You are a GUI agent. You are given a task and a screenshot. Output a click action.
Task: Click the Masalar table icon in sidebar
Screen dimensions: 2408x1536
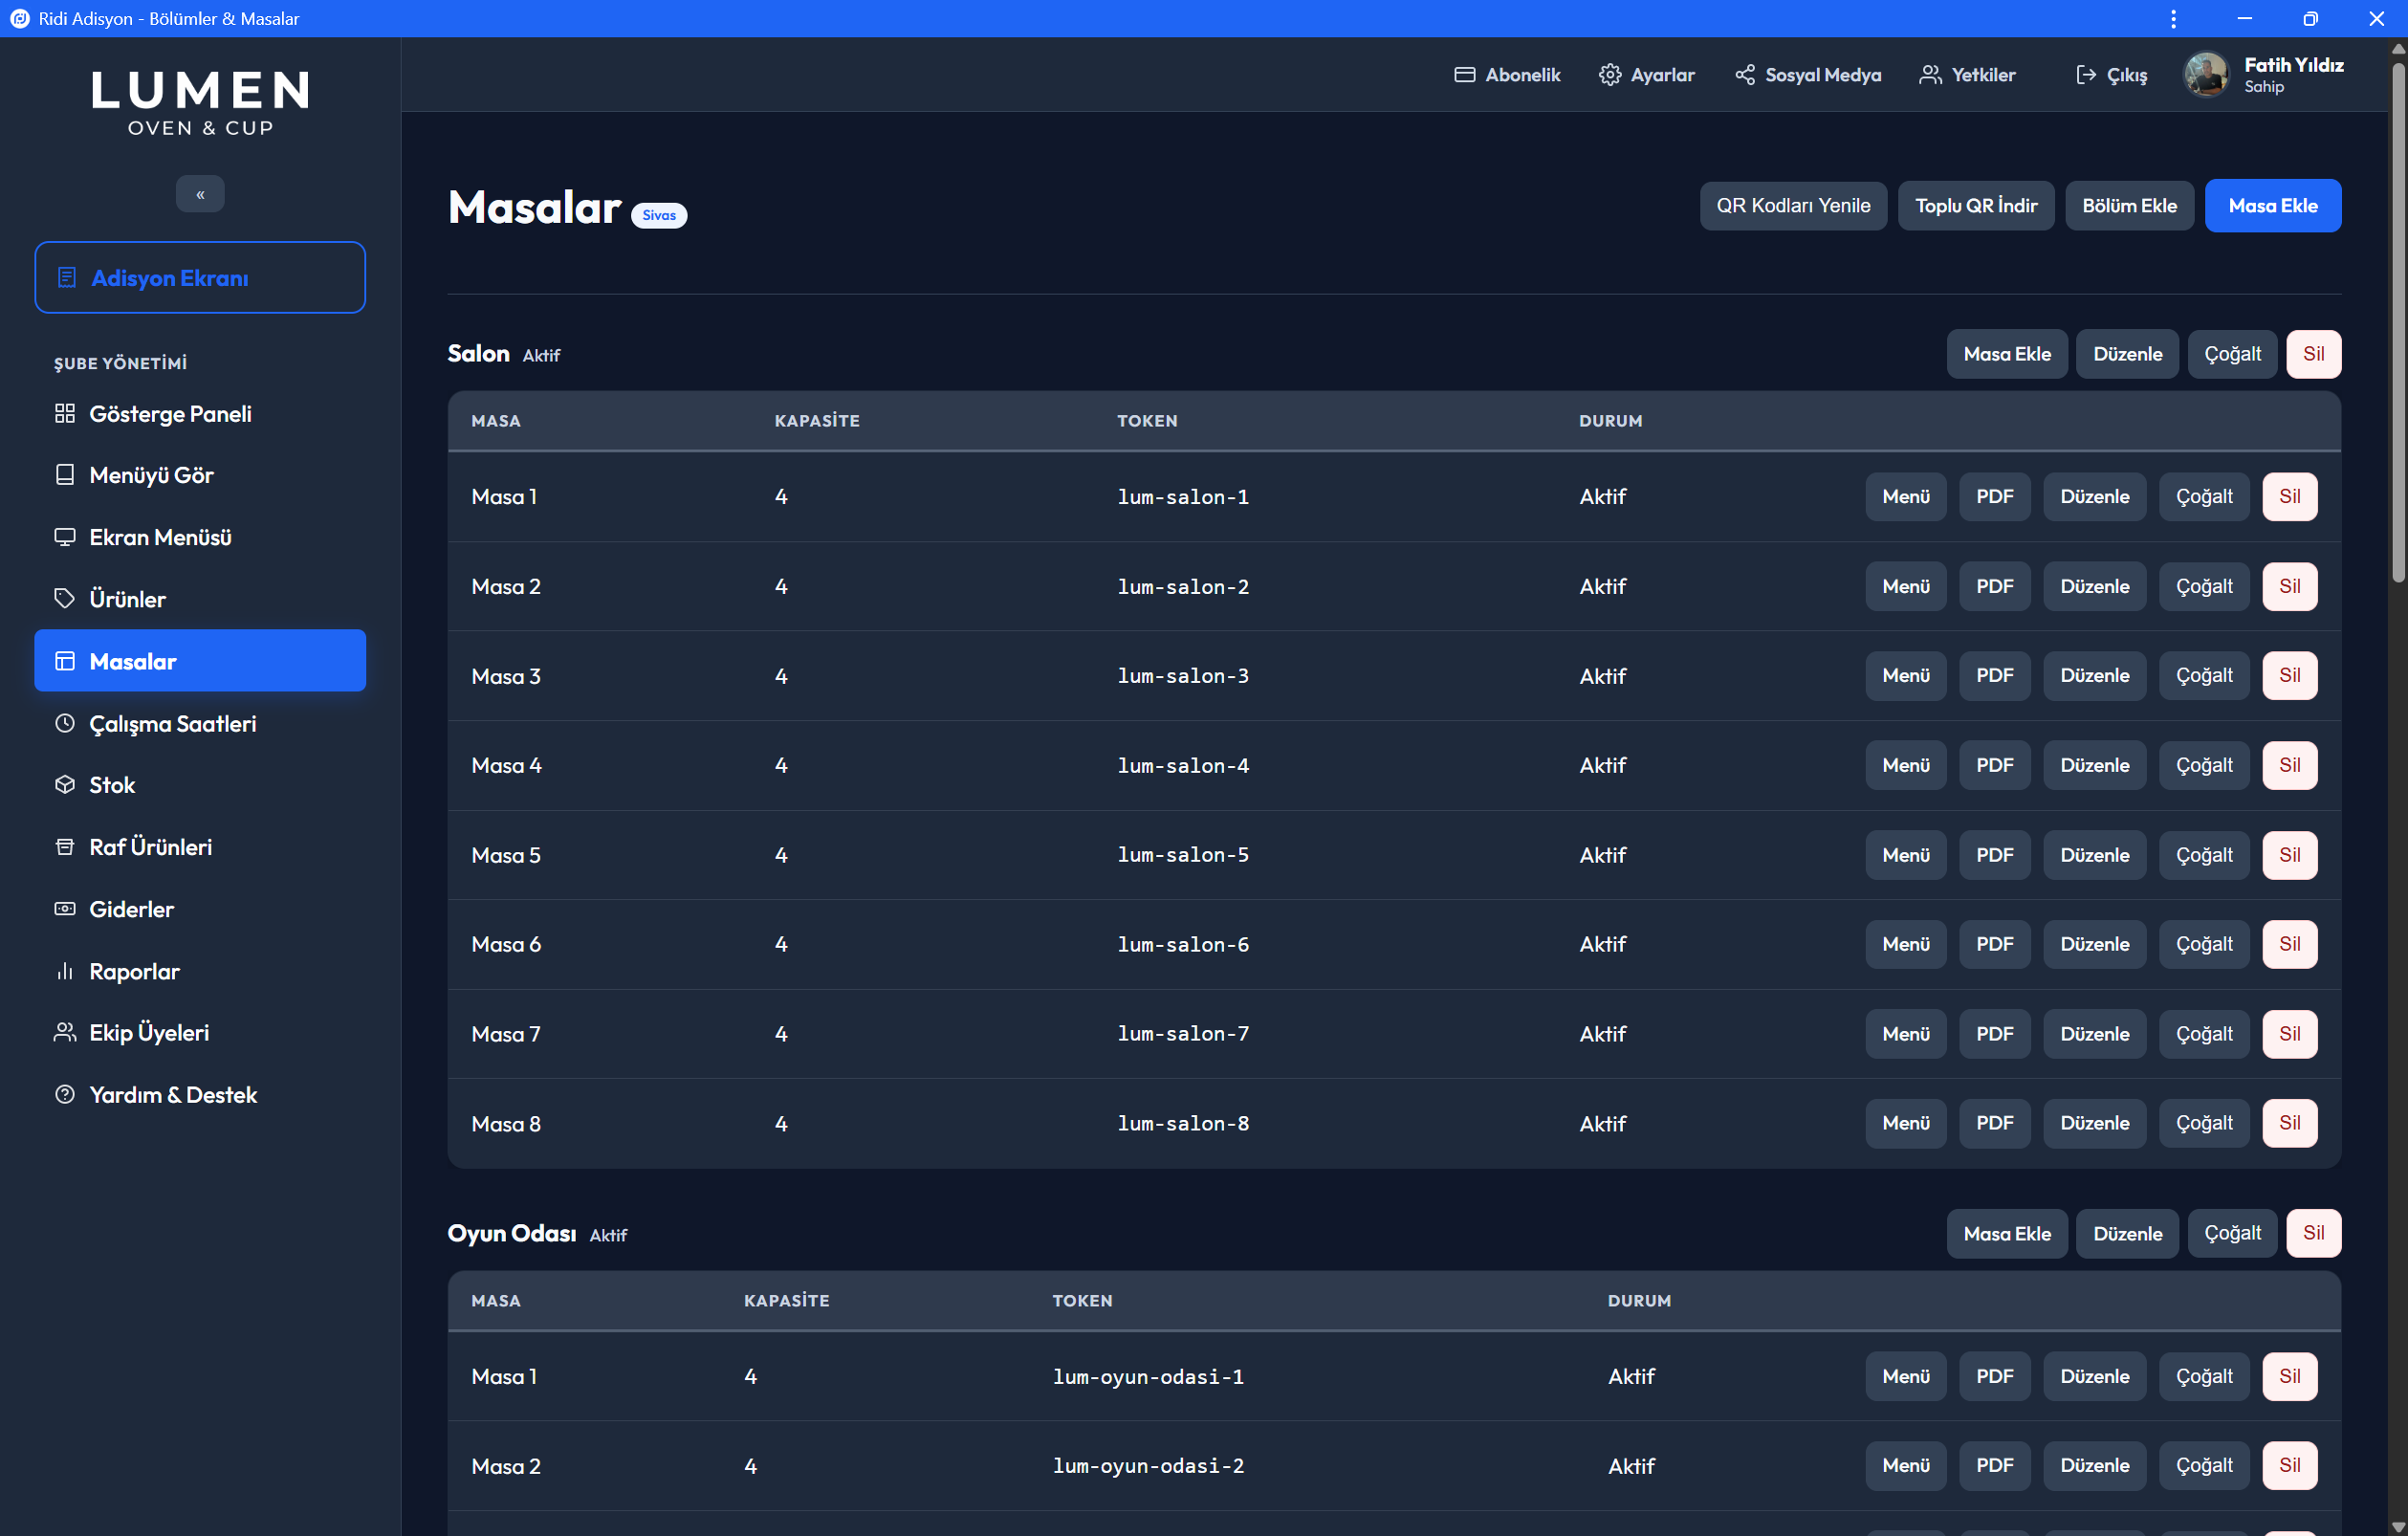pyautogui.click(x=65, y=661)
